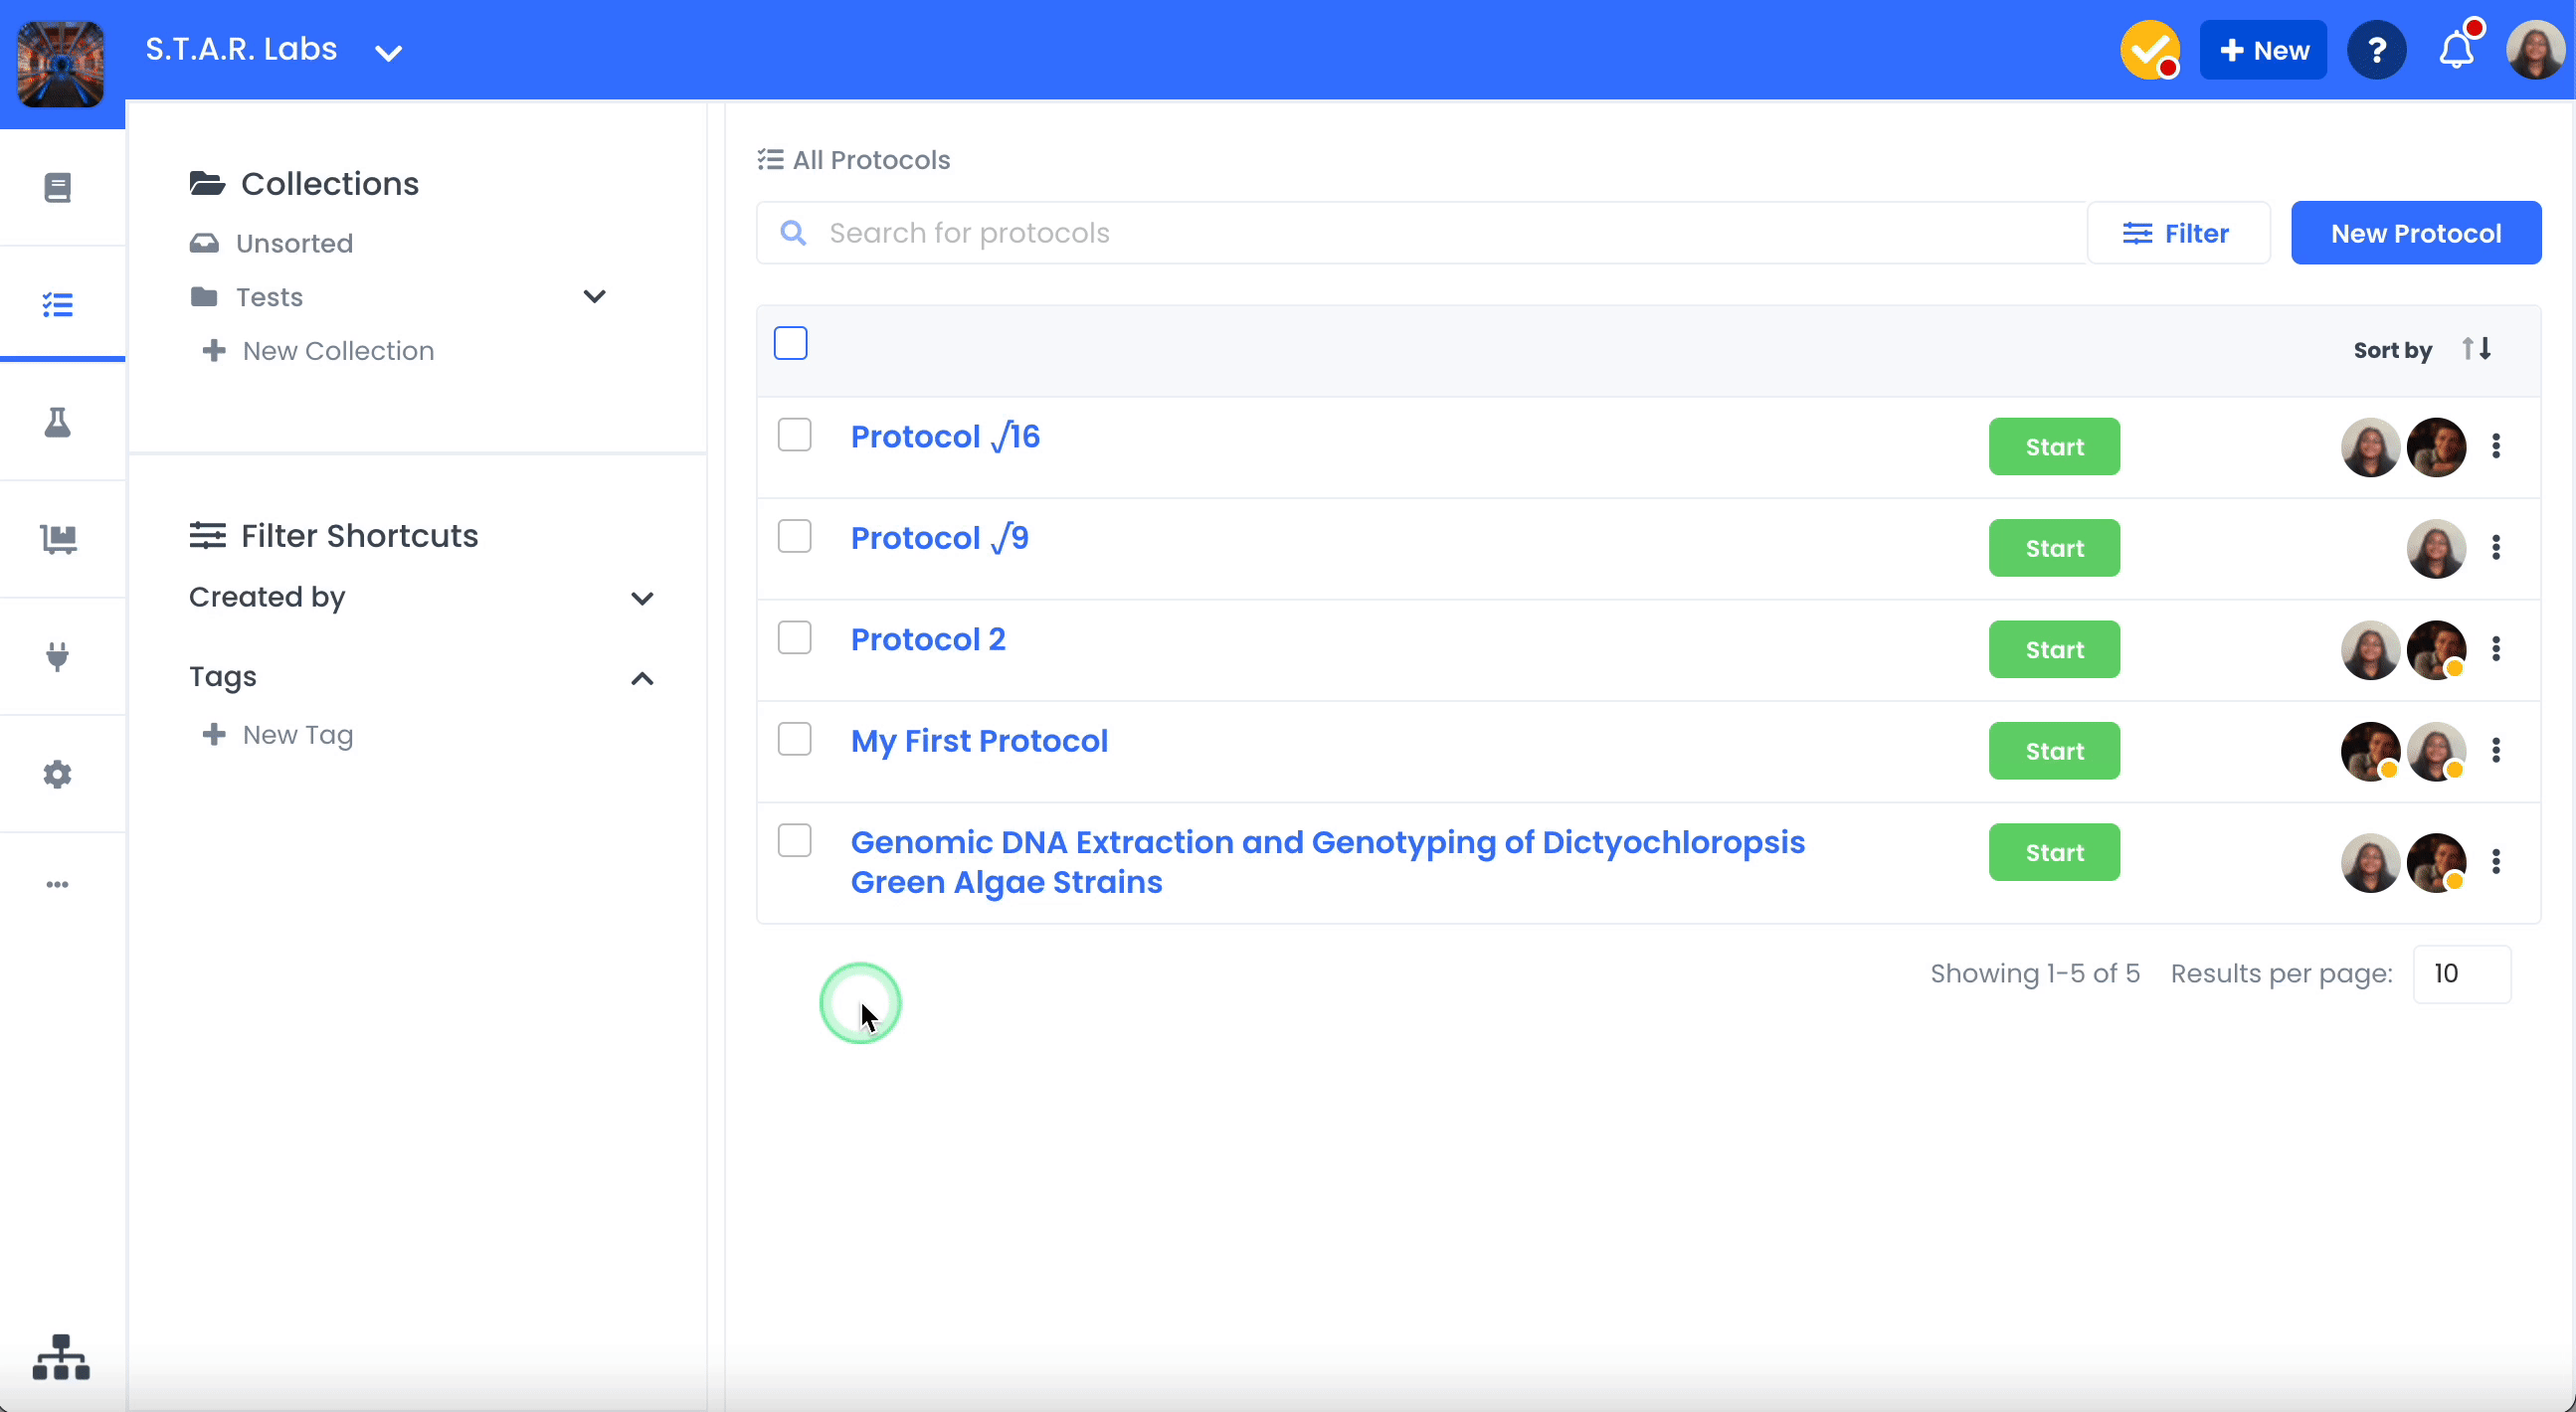
Task: Collapse the Tags section
Action: [641, 678]
